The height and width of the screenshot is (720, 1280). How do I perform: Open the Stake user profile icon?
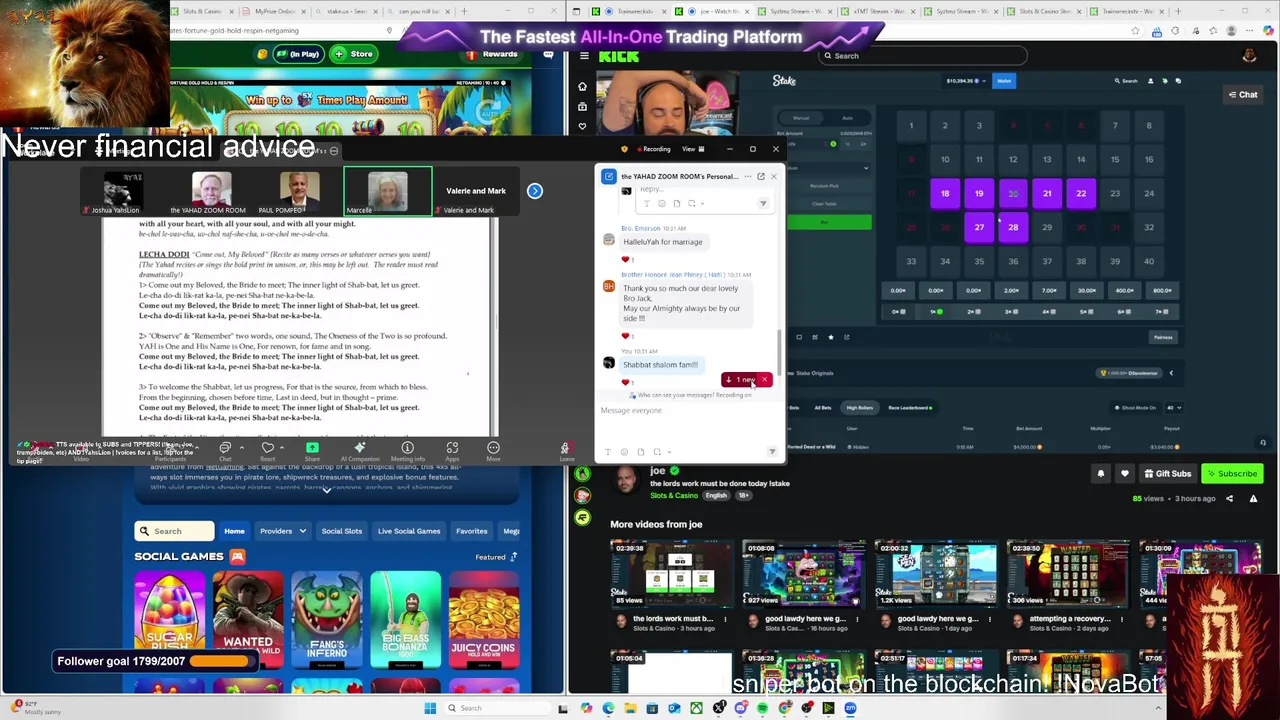click(1150, 81)
